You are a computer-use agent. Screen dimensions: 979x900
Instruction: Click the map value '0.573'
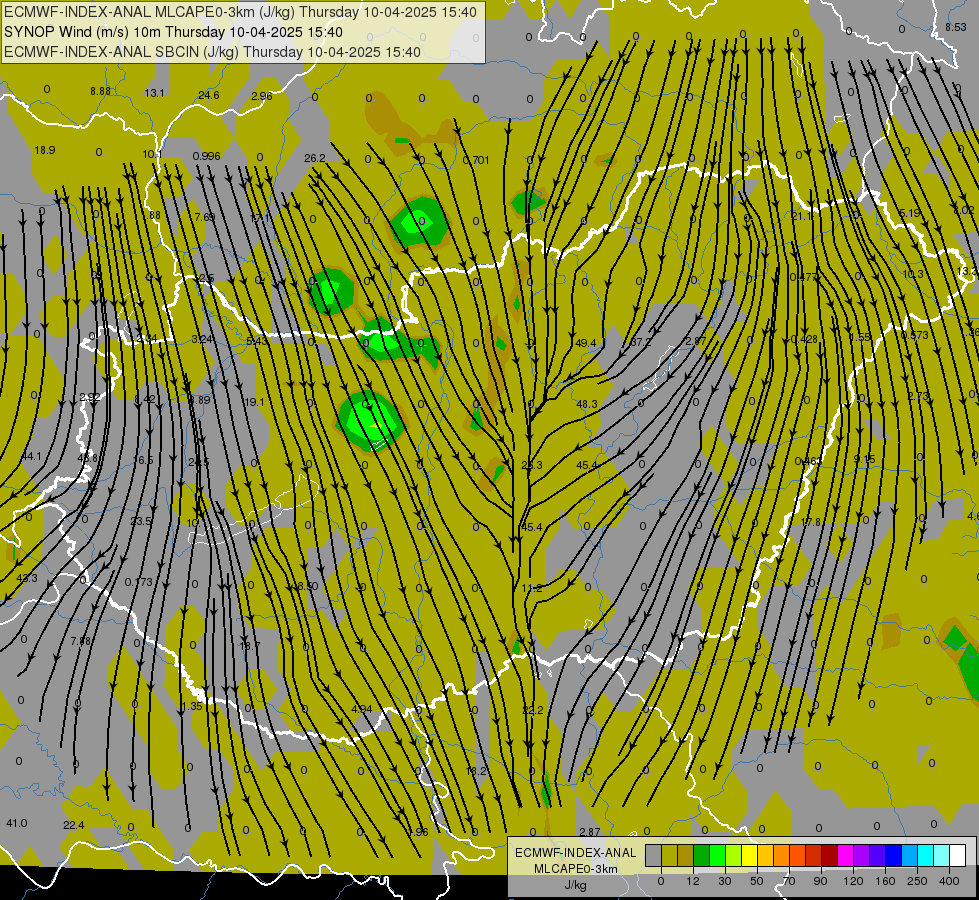[x=915, y=335]
